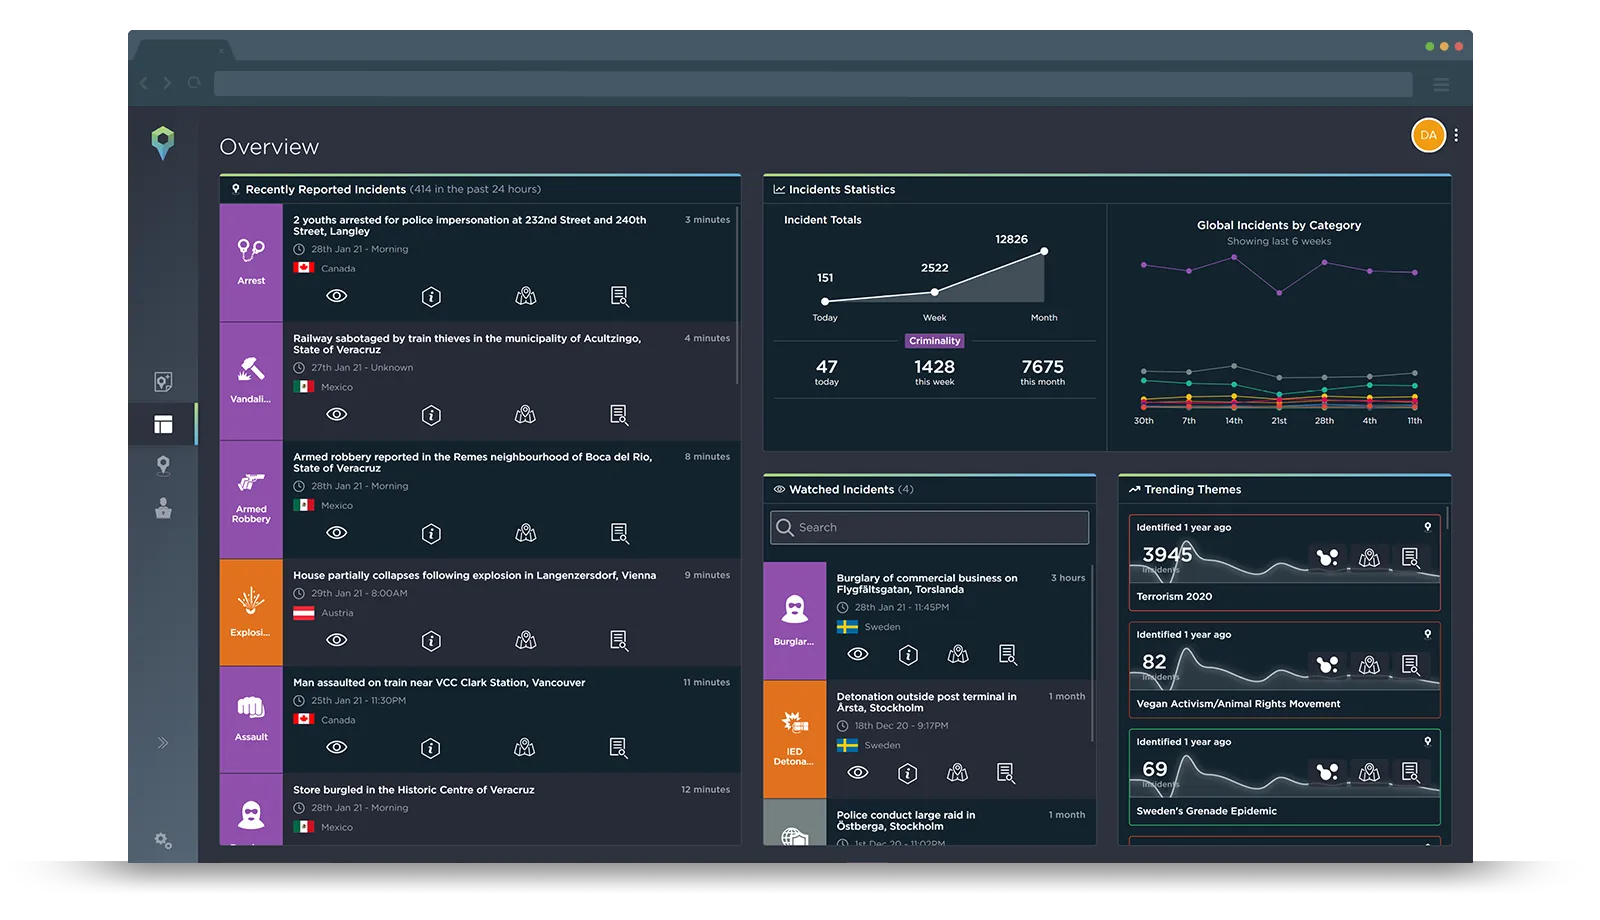Open report for Langley police impersonation incident
This screenshot has width=1600, height=920.
pos(620,296)
